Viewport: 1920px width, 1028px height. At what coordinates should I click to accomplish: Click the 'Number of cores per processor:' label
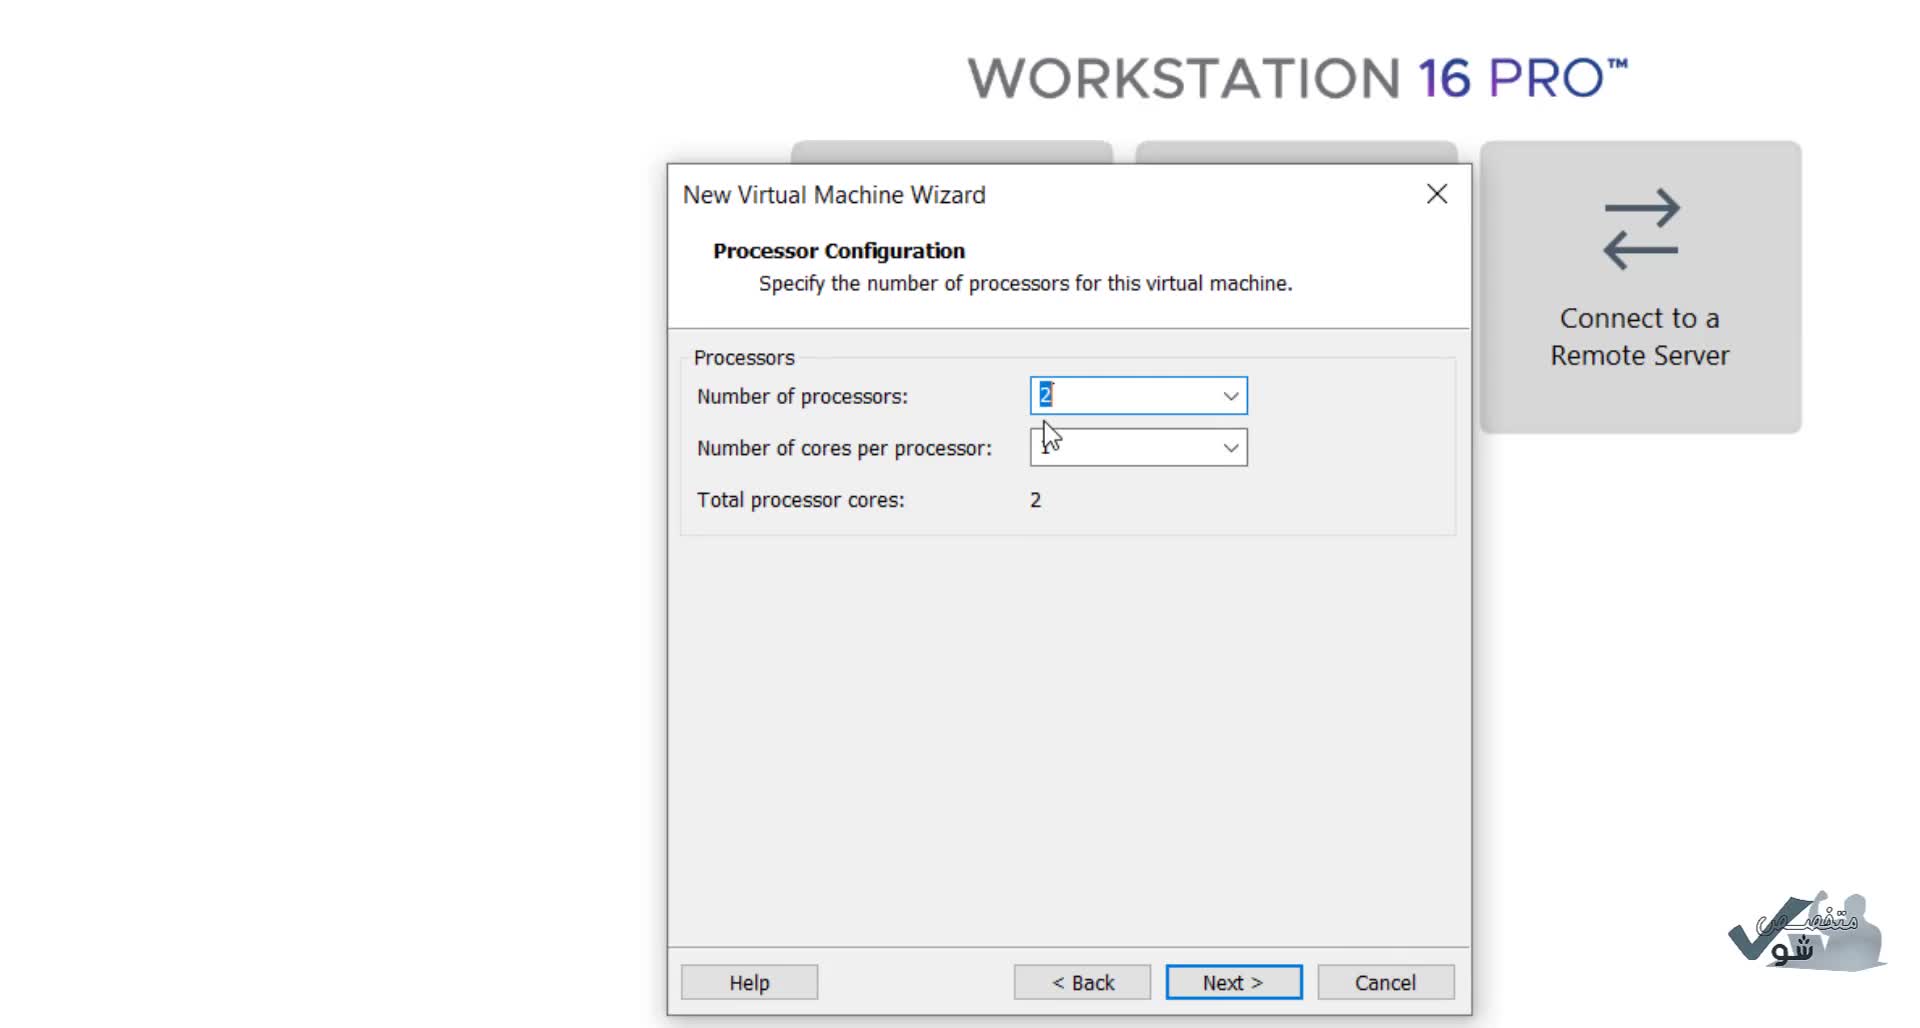(844, 449)
